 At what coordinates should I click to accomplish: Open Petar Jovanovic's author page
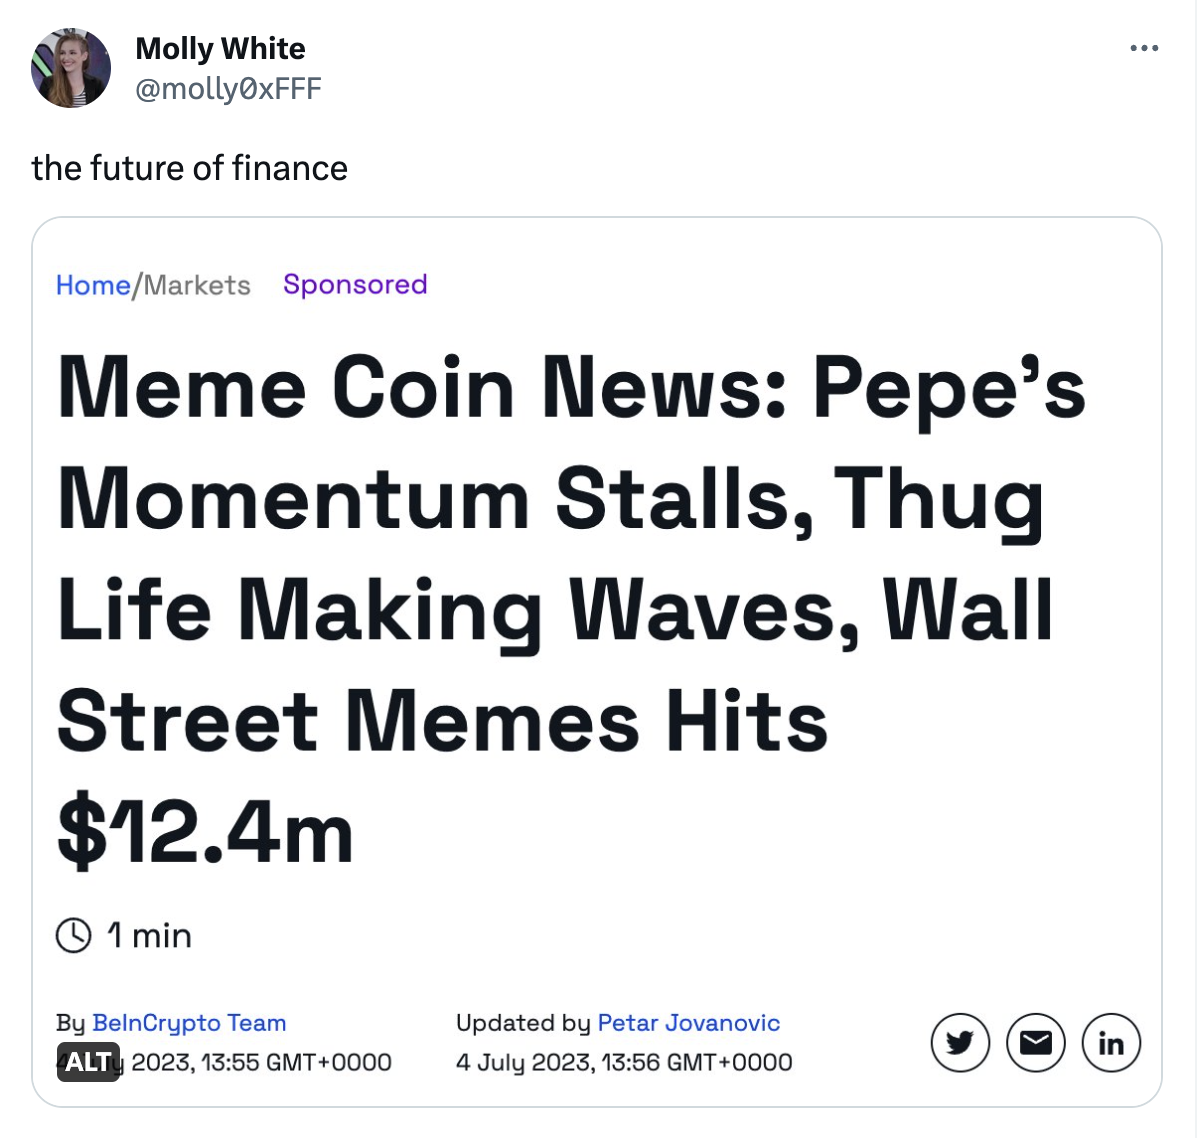tap(688, 1023)
